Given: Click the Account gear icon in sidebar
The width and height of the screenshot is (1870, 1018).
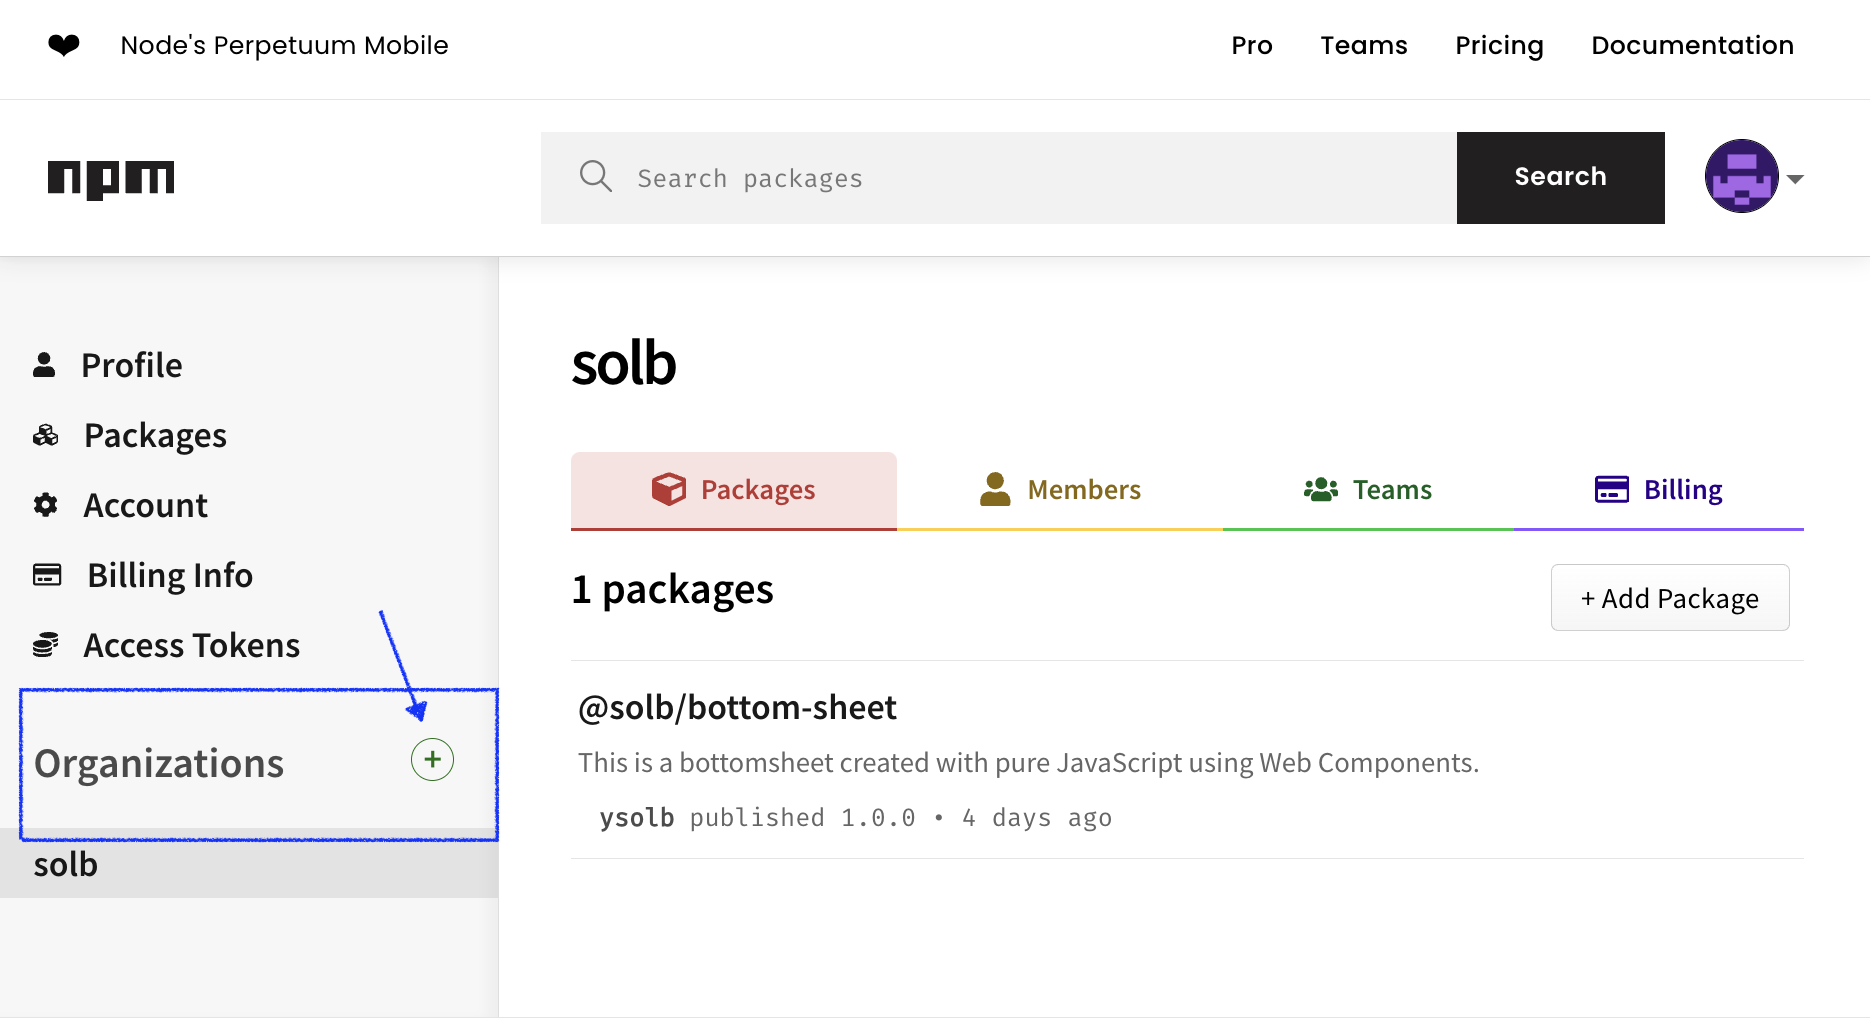Looking at the screenshot, I should point(45,505).
